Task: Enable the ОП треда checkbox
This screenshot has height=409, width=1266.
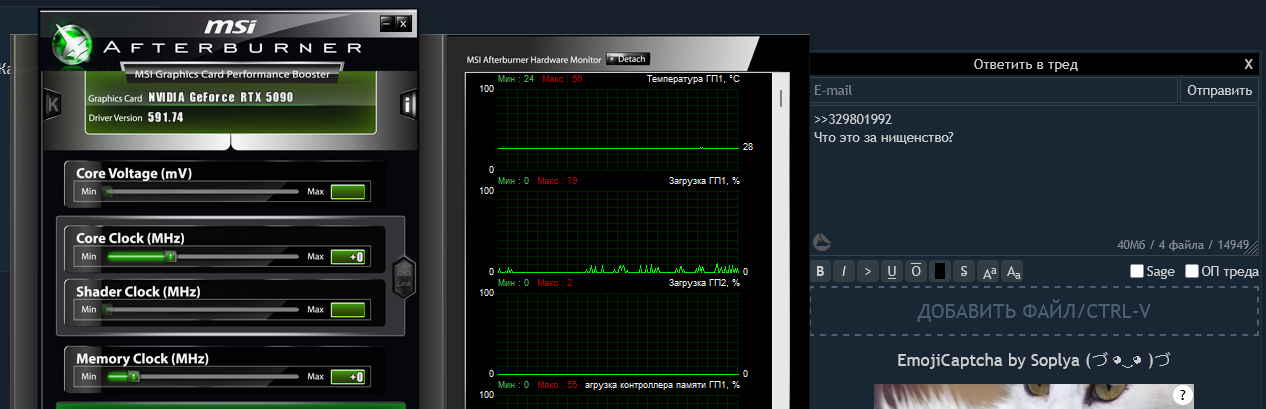Action: pyautogui.click(x=1192, y=271)
